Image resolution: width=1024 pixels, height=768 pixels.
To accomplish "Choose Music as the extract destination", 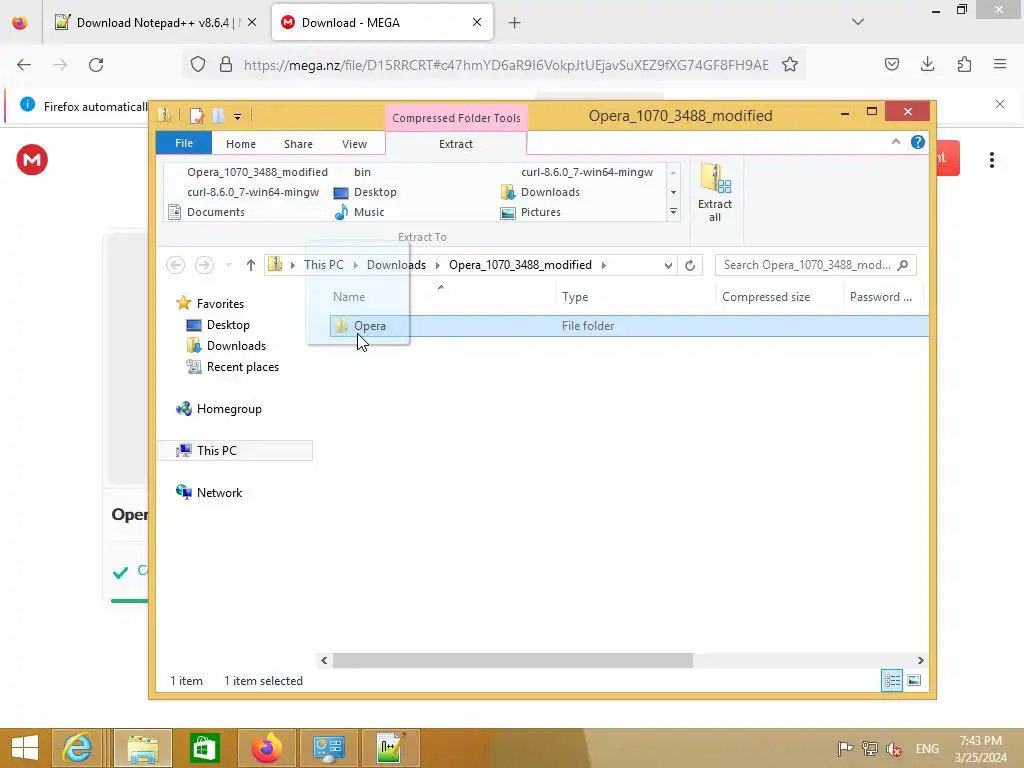I will [368, 212].
